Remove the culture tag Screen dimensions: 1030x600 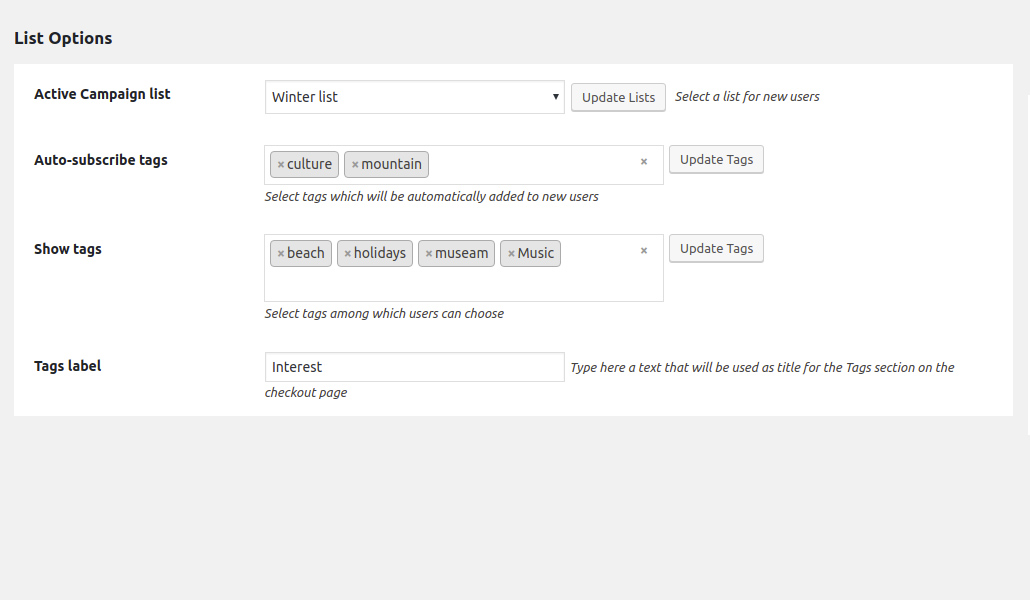[x=281, y=165]
